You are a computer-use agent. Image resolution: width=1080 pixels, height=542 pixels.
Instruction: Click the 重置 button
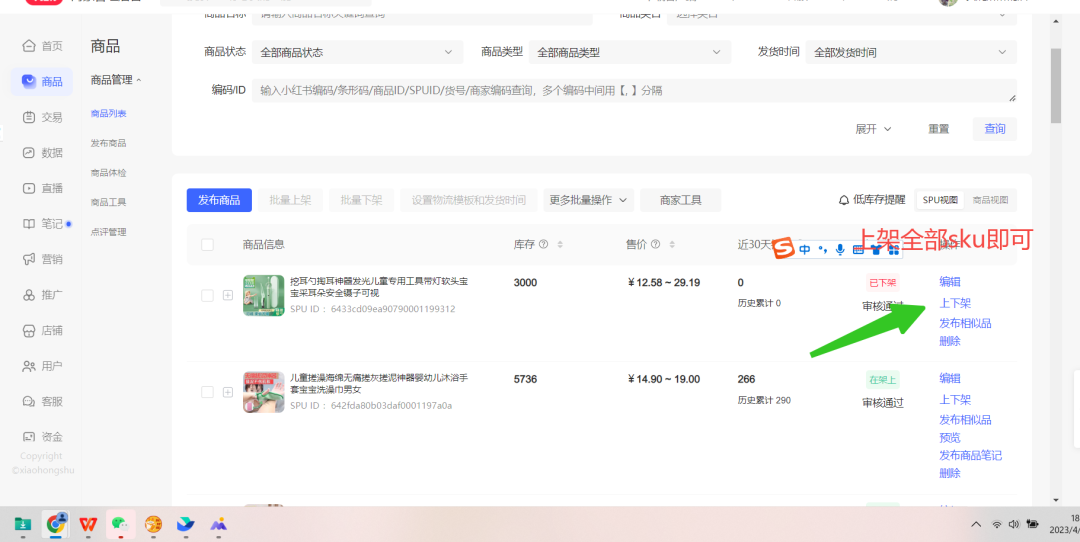pyautogui.click(x=938, y=129)
